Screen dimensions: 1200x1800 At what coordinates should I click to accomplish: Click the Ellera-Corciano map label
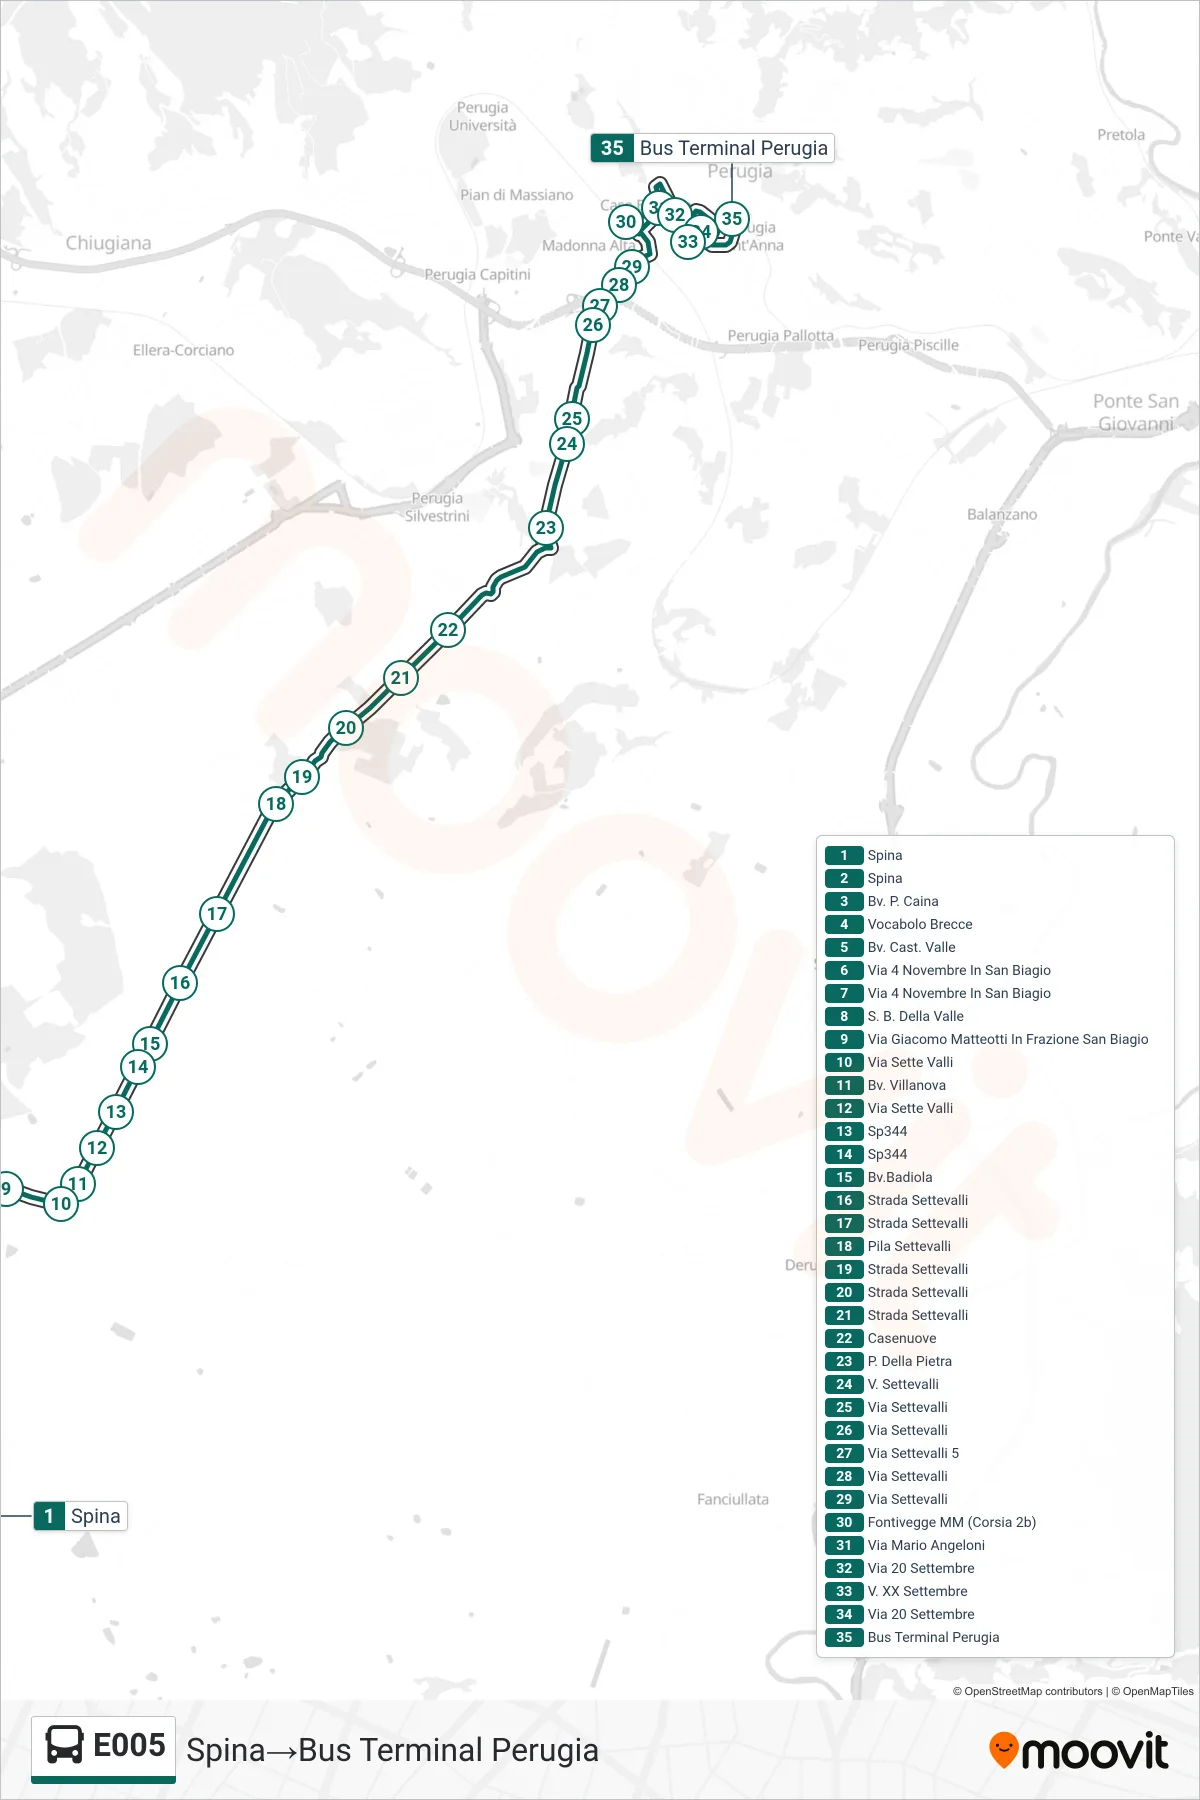point(183,350)
